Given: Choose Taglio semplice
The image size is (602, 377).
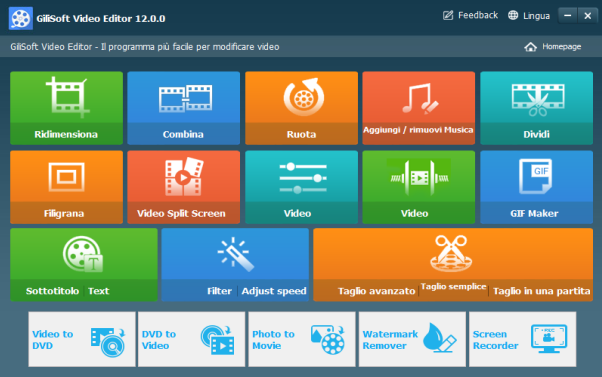Looking at the screenshot, I should point(453,287).
